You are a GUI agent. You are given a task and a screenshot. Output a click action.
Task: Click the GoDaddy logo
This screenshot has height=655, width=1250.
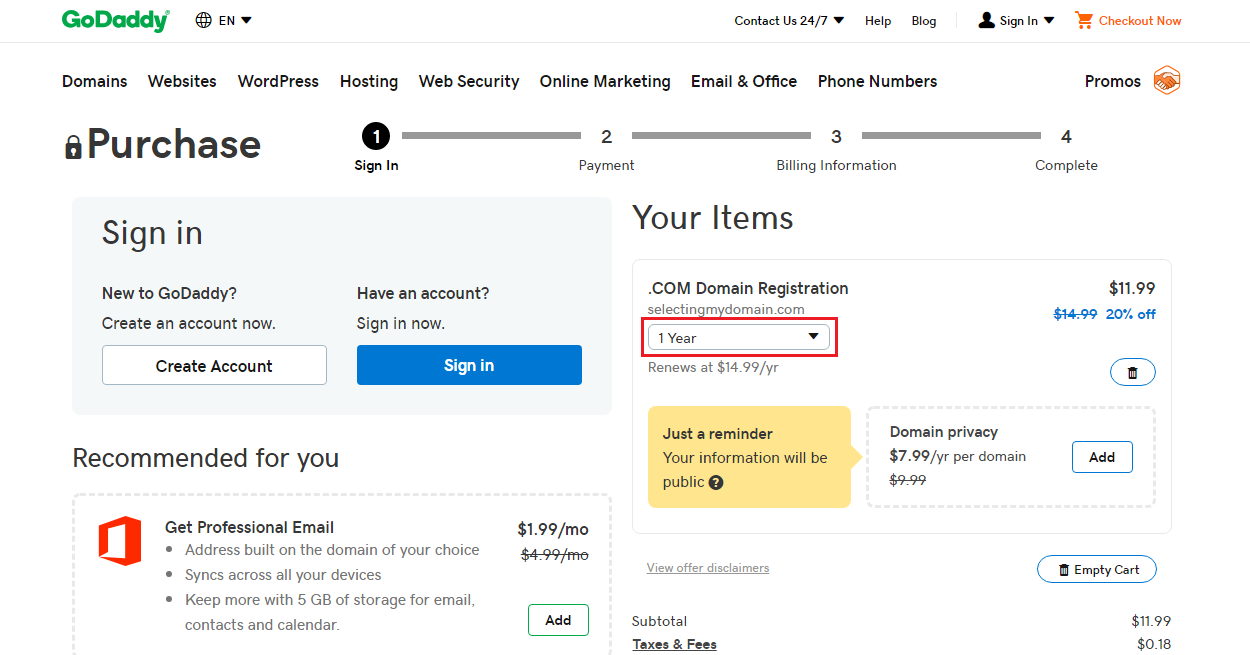(x=115, y=20)
